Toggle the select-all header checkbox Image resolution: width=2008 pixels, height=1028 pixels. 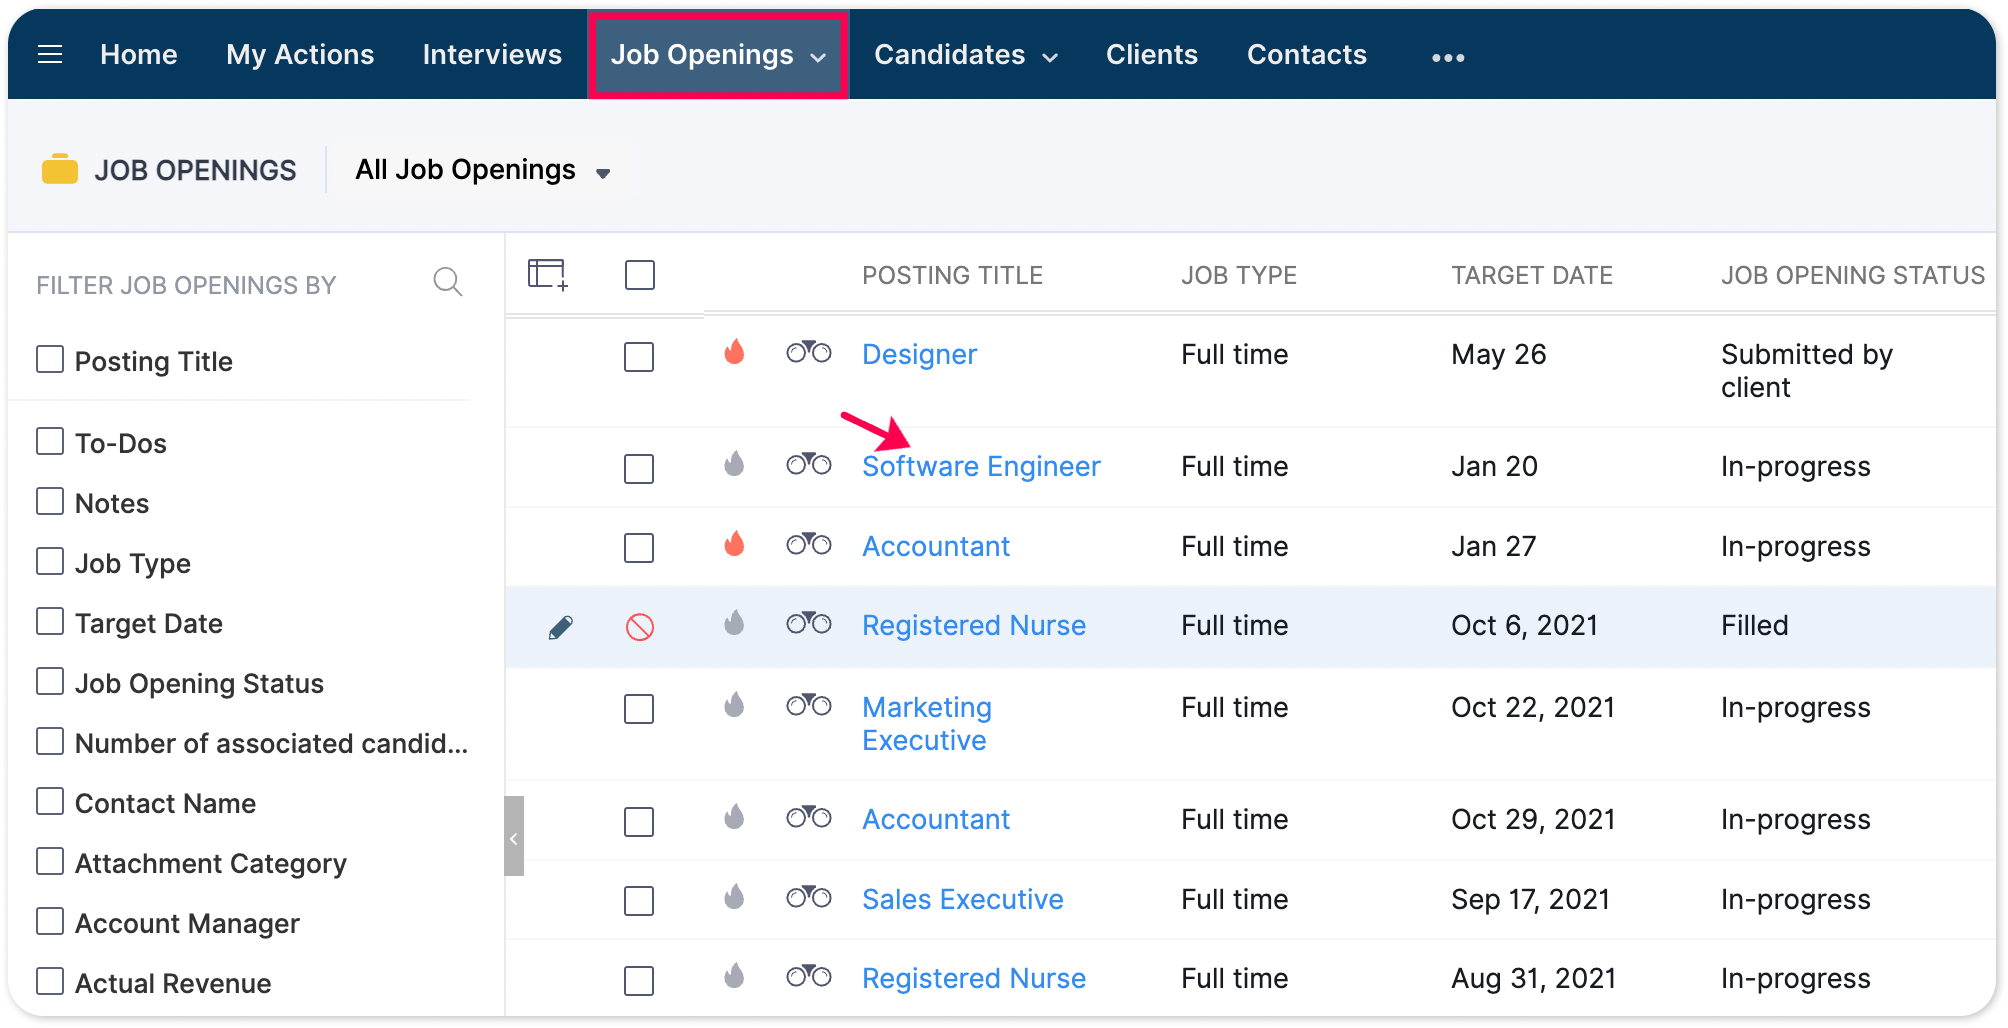coord(640,275)
